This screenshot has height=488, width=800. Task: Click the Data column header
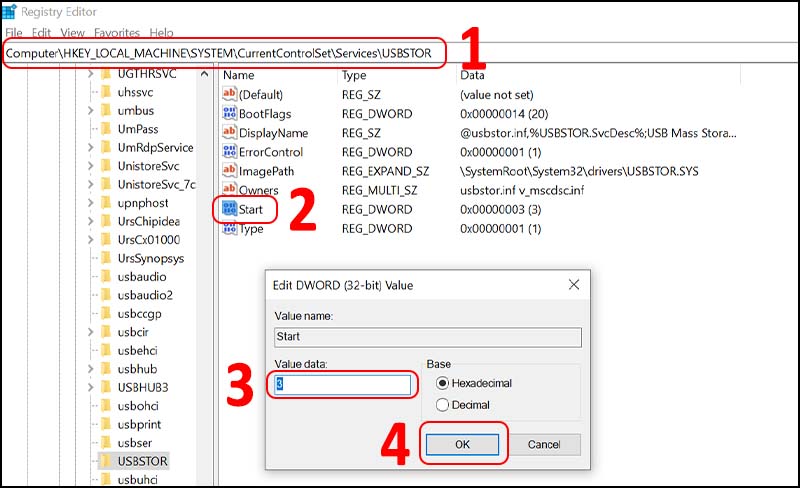click(x=472, y=75)
